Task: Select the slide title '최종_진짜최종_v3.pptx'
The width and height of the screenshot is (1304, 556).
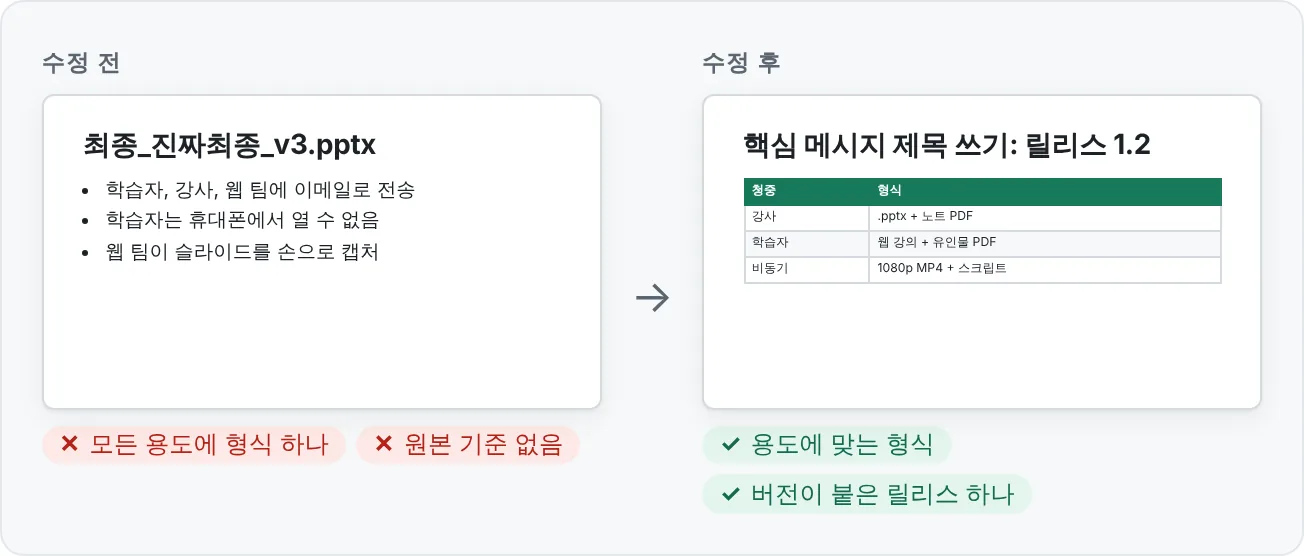Action: [x=230, y=145]
